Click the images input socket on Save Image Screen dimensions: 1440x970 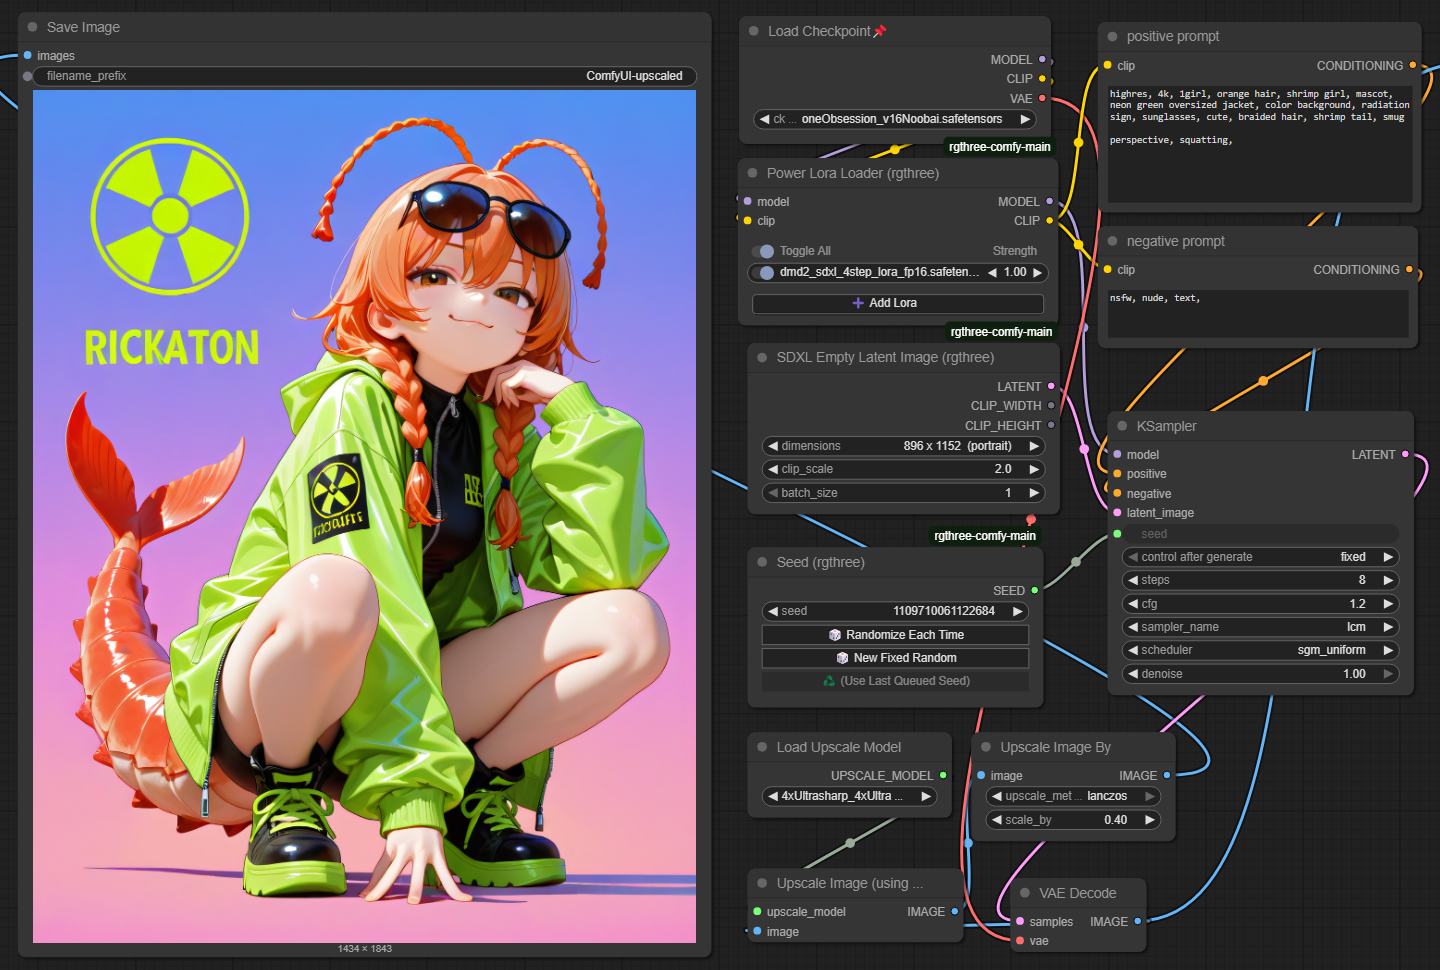point(28,56)
